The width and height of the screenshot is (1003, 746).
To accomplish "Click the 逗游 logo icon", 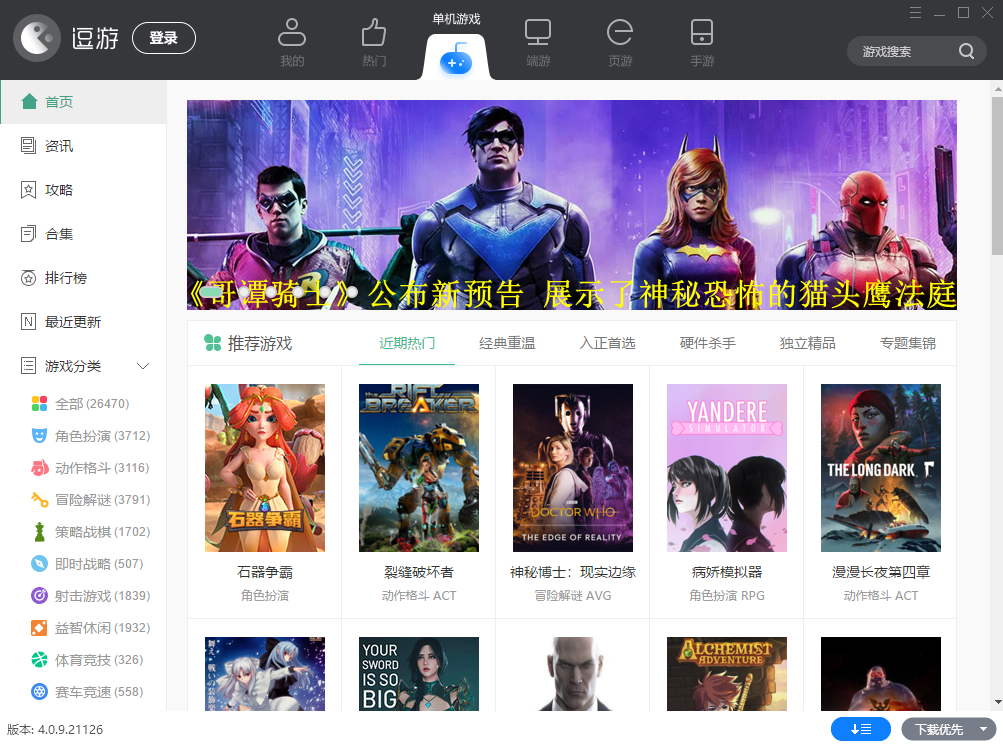I will [37, 39].
